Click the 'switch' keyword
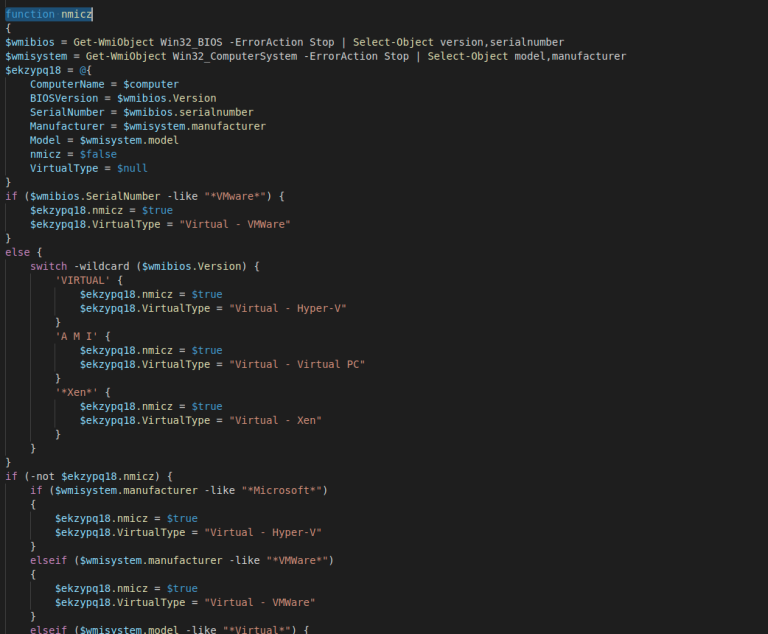Image resolution: width=768 pixels, height=634 pixels. 48,267
